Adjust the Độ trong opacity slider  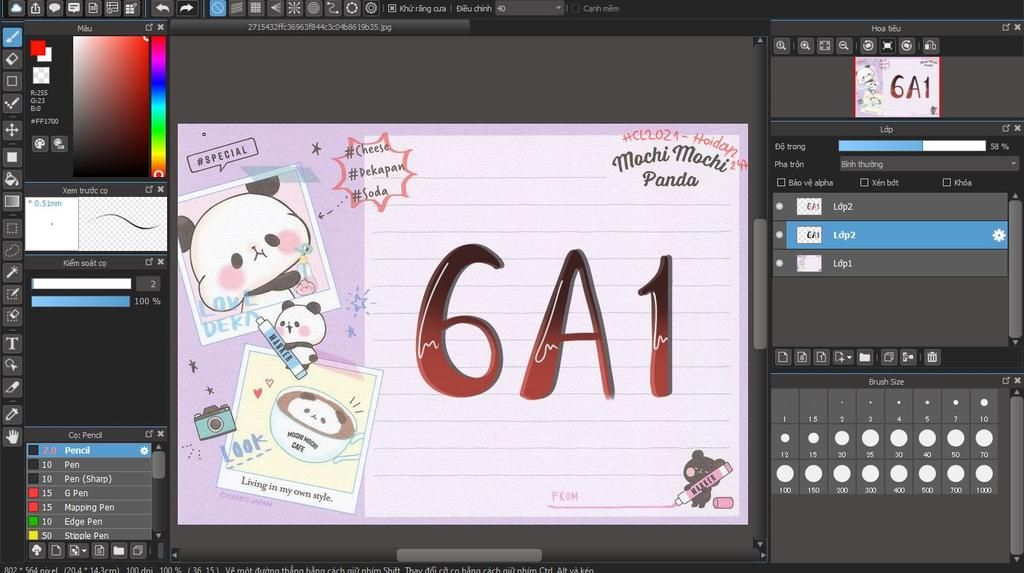pyautogui.click(x=912, y=146)
